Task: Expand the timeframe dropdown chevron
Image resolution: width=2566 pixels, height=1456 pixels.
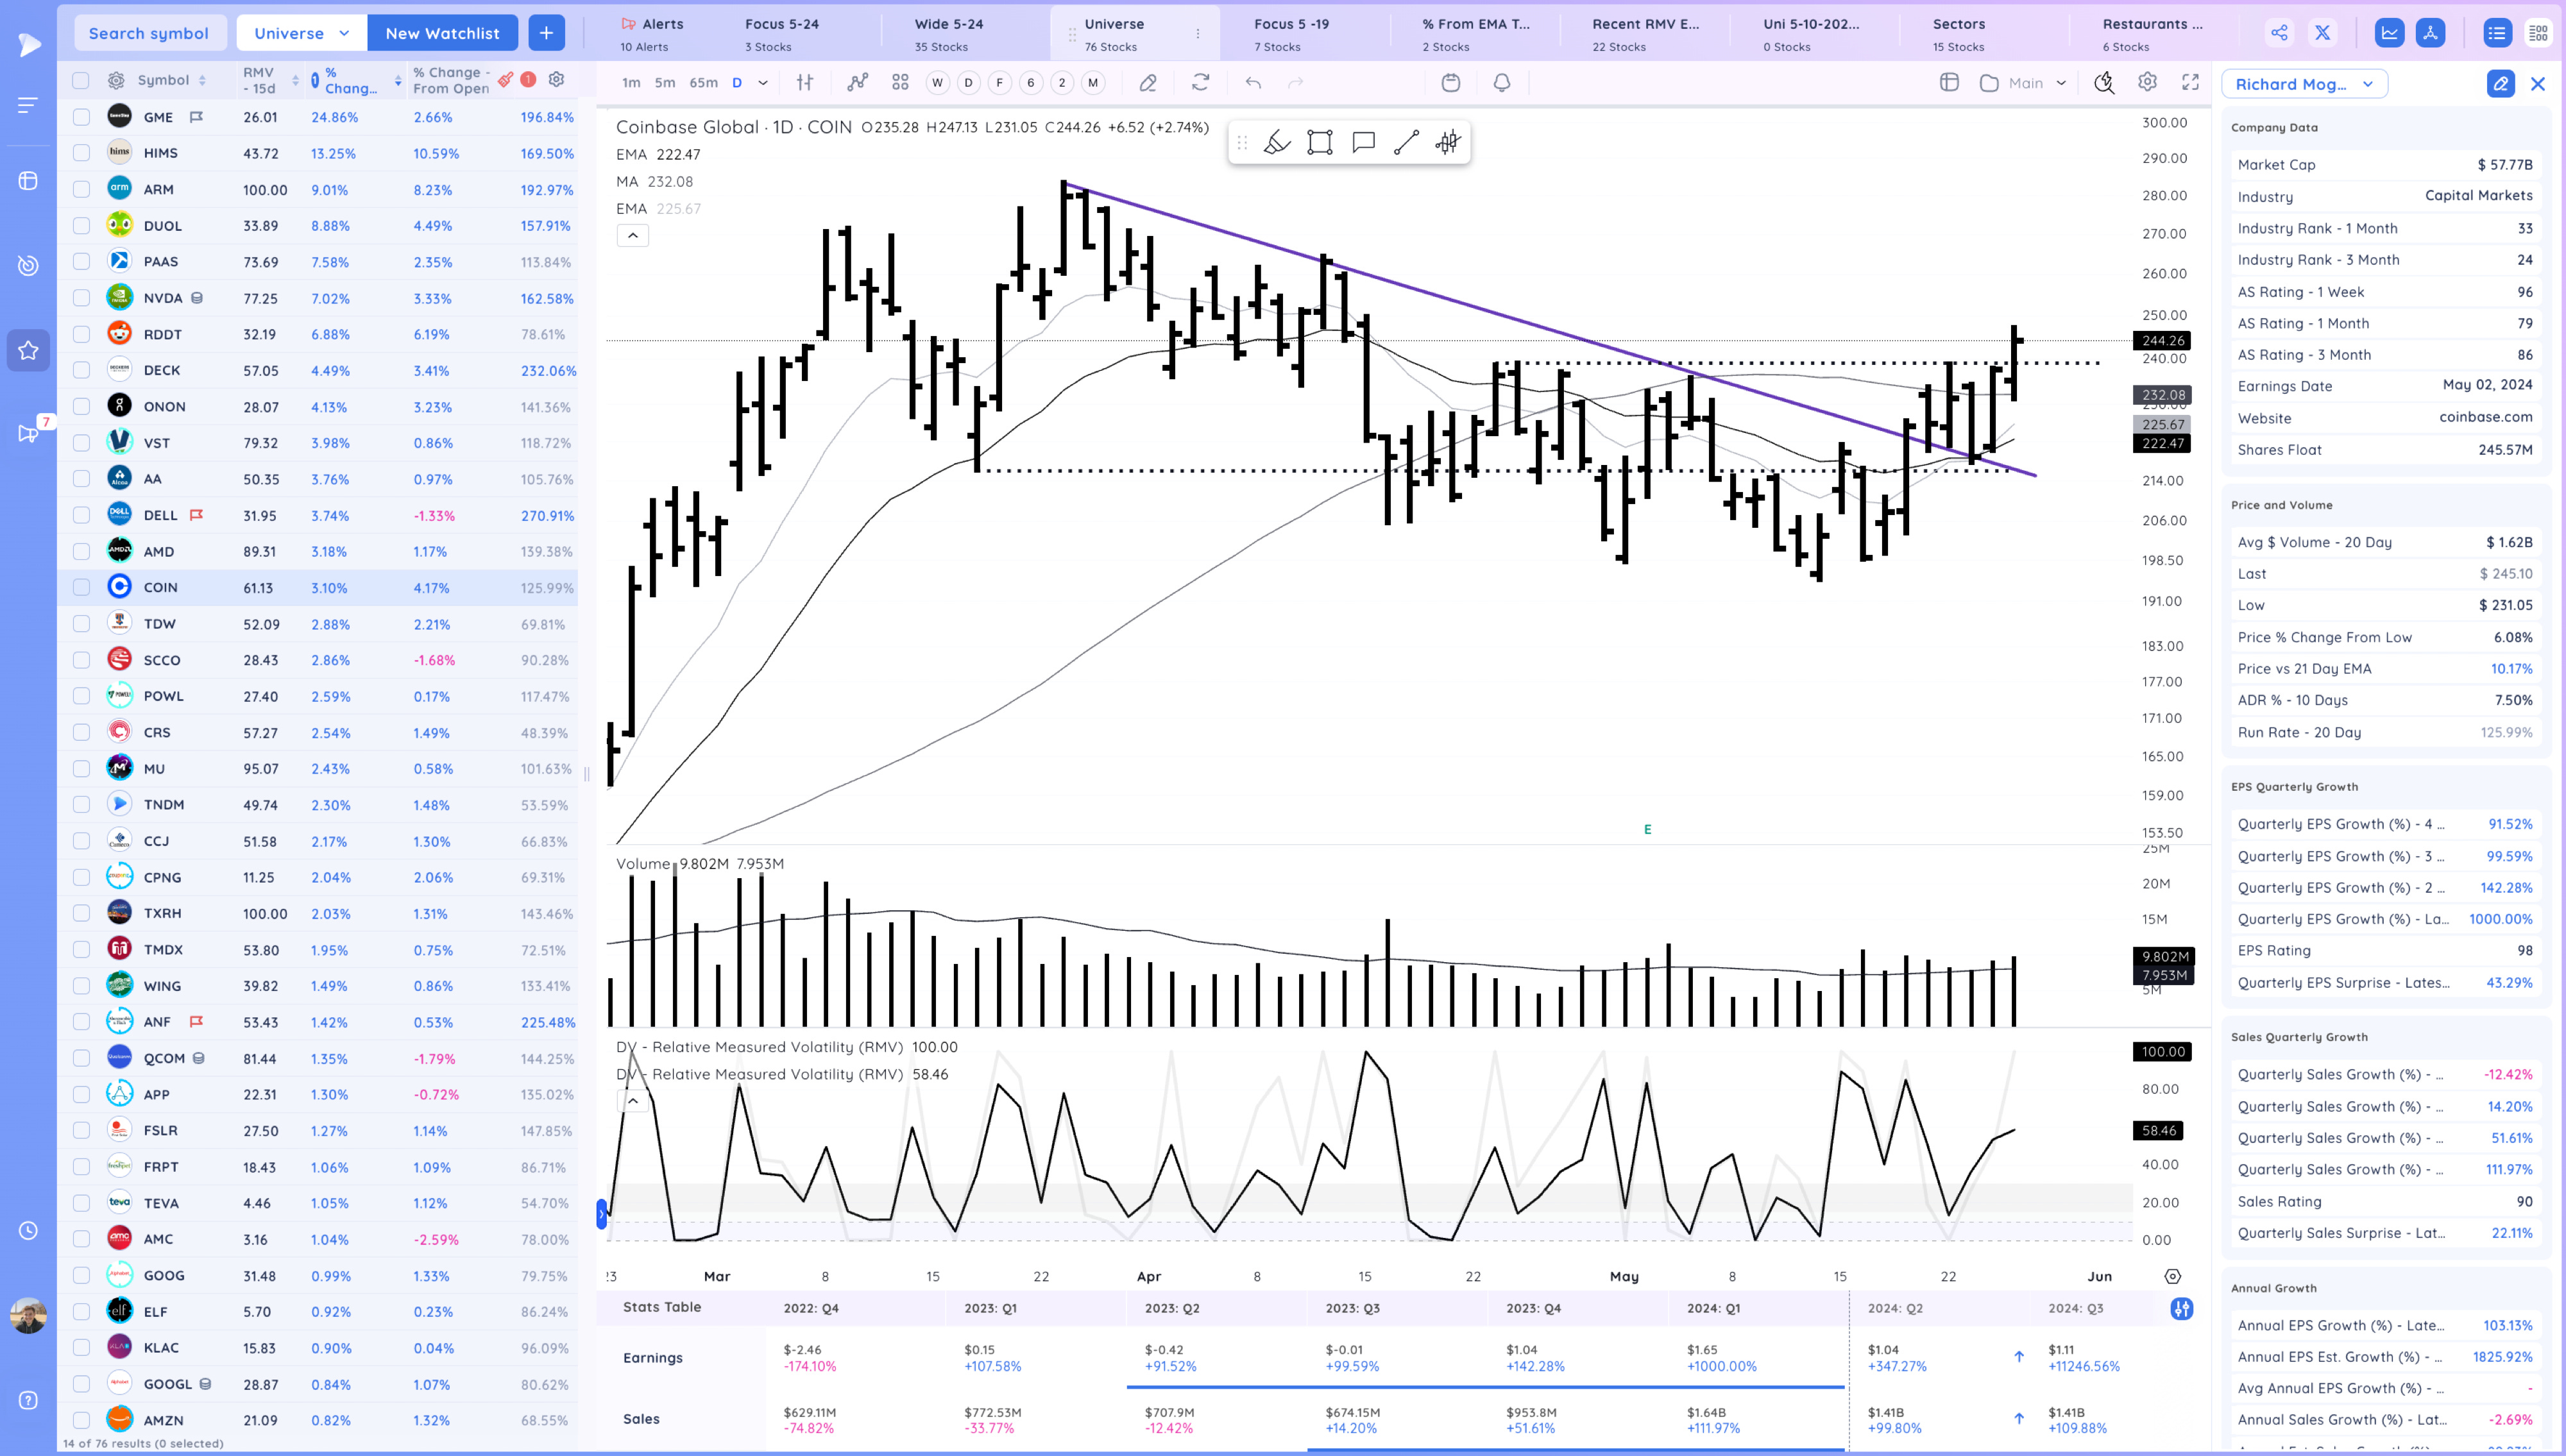Action: coord(763,83)
